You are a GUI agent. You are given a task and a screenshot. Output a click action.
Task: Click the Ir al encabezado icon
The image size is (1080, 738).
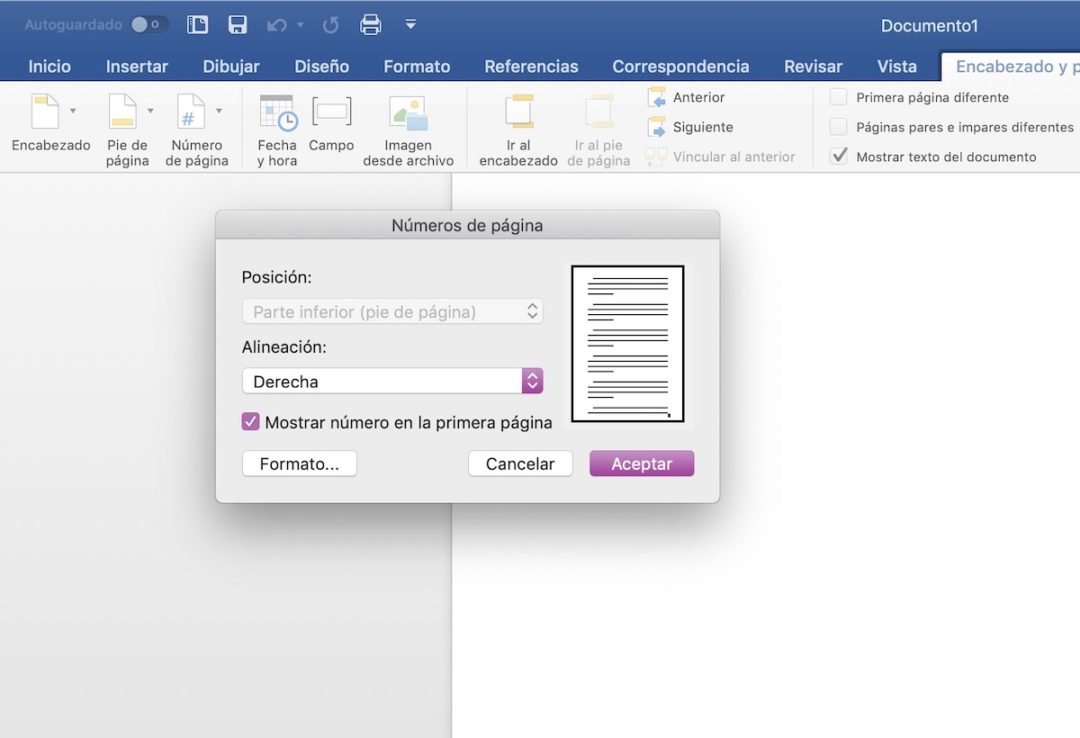(x=519, y=111)
